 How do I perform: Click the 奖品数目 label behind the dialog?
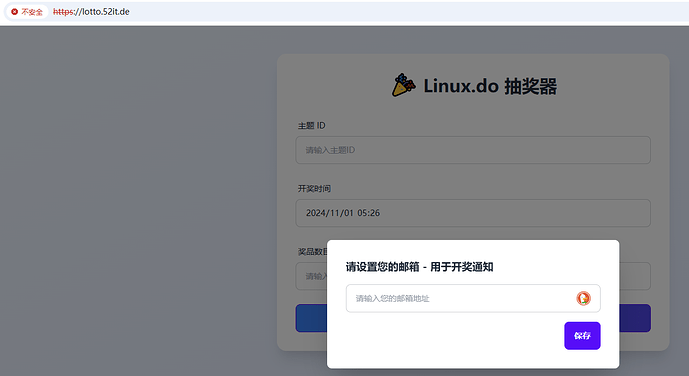[x=312, y=252]
